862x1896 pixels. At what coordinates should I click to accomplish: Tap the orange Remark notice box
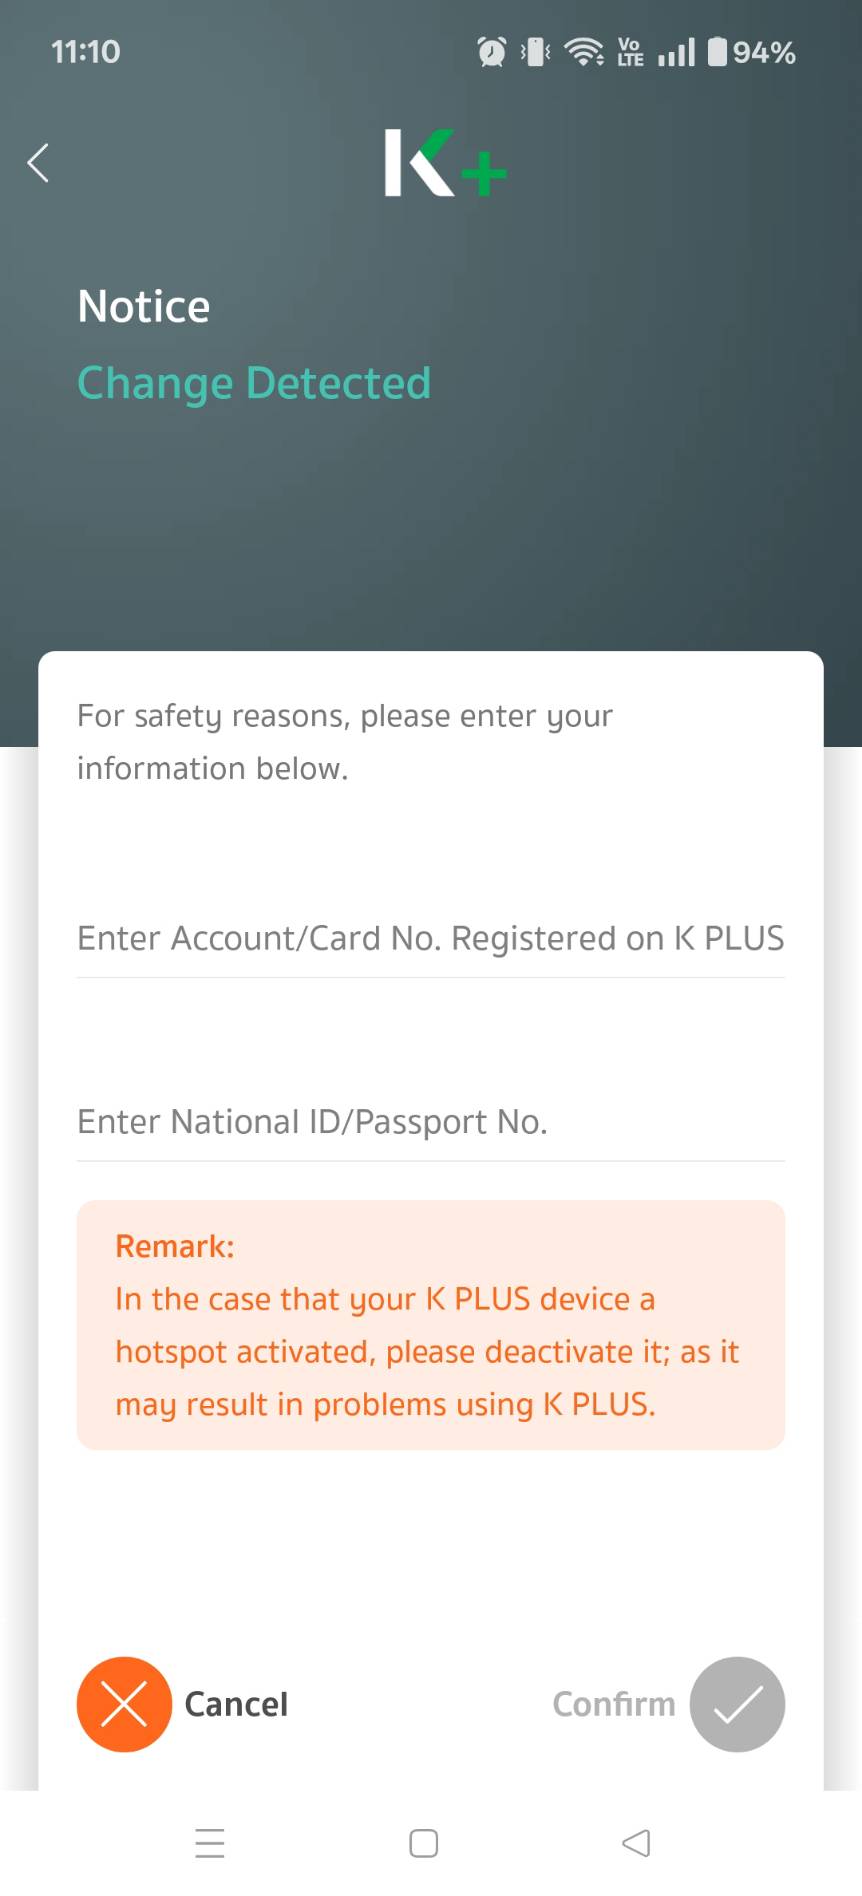(430, 1324)
